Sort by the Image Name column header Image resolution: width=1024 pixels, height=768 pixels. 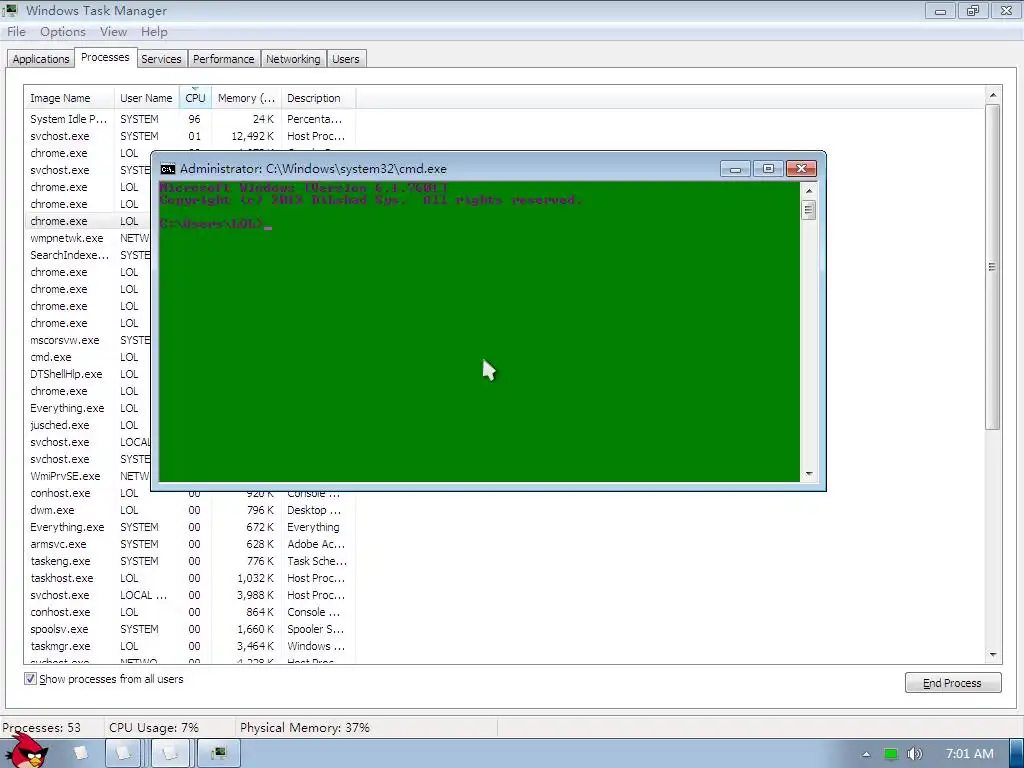pos(69,98)
